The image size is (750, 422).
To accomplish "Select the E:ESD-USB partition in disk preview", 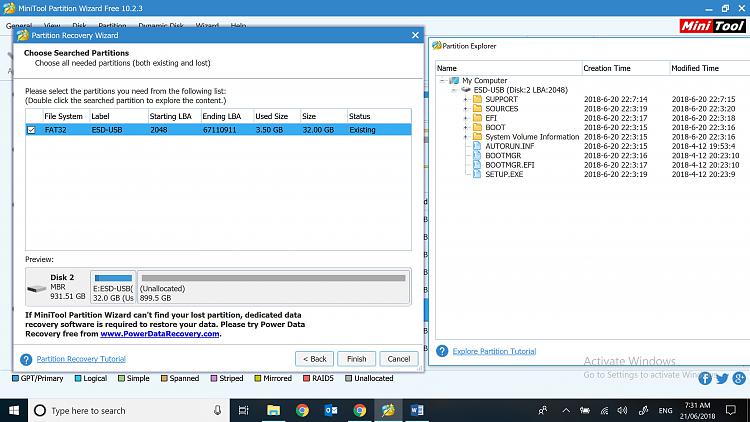I will coord(113,287).
